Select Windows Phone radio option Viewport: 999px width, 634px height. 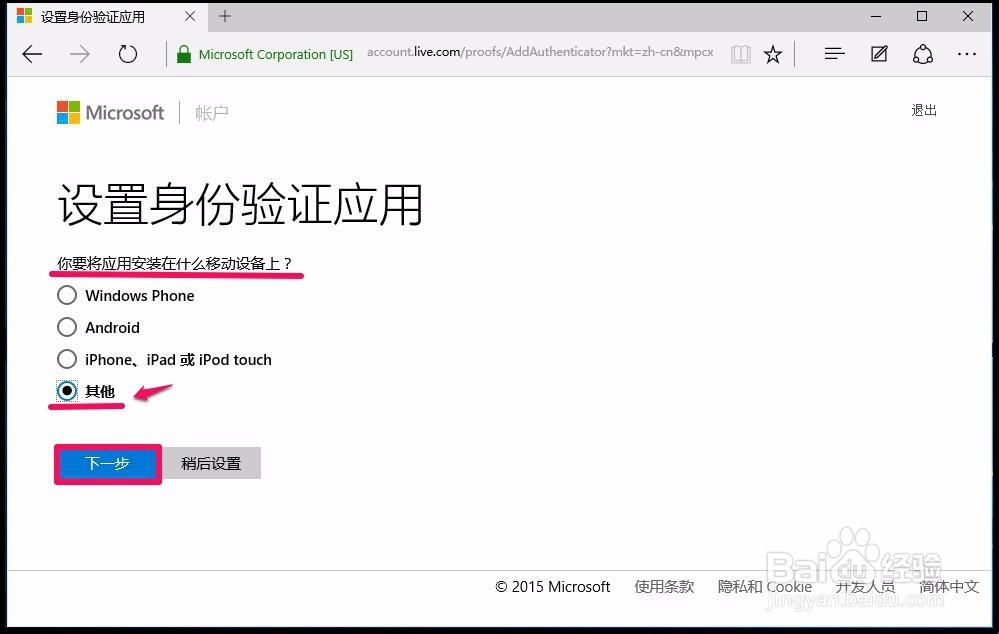(67, 296)
